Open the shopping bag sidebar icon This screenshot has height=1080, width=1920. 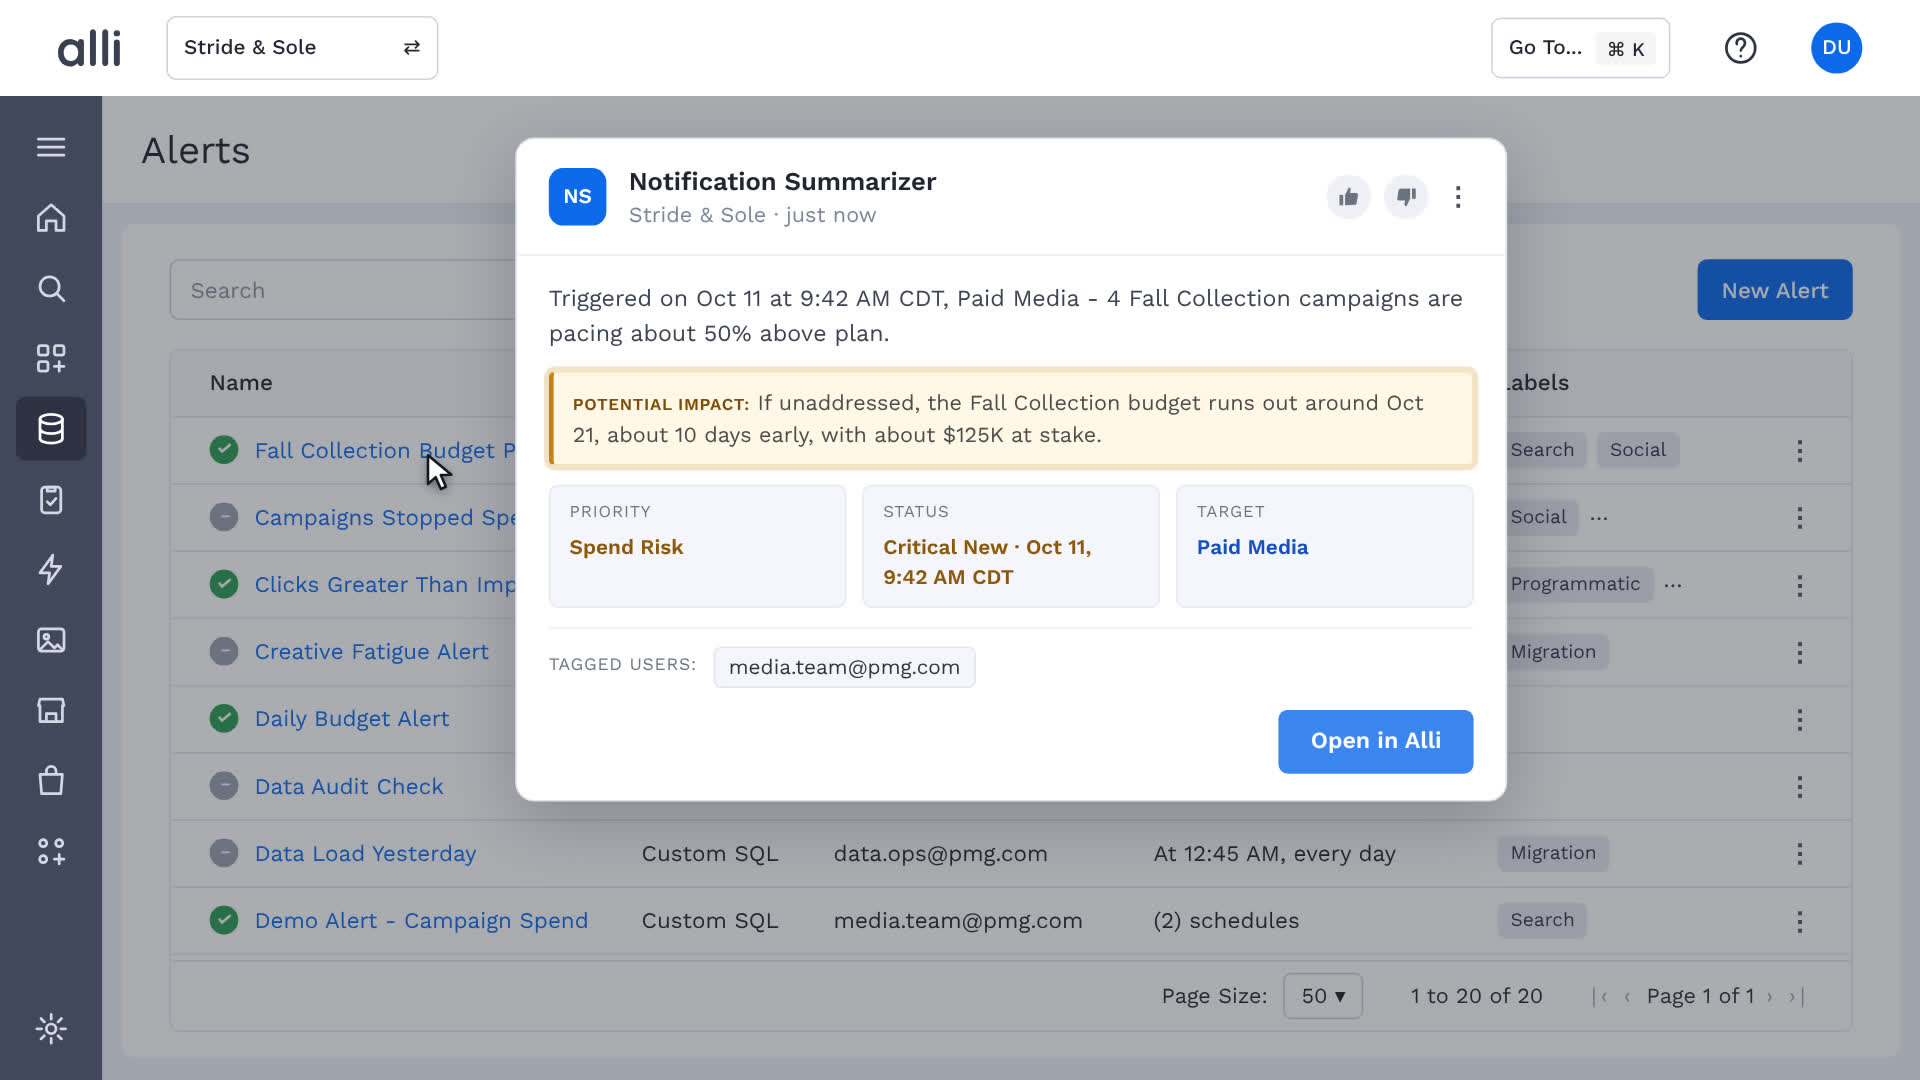pyautogui.click(x=51, y=781)
